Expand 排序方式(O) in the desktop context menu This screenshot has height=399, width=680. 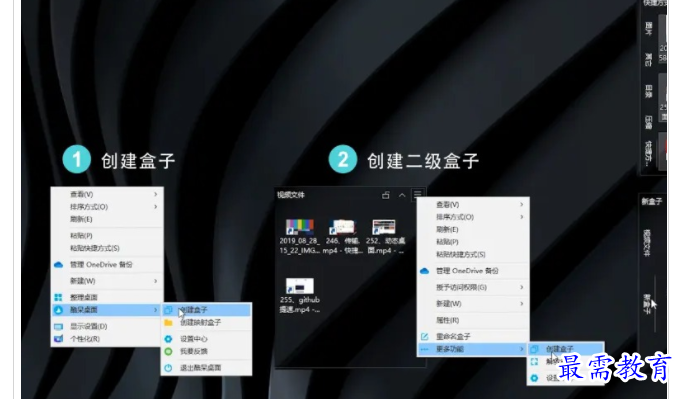(107, 207)
